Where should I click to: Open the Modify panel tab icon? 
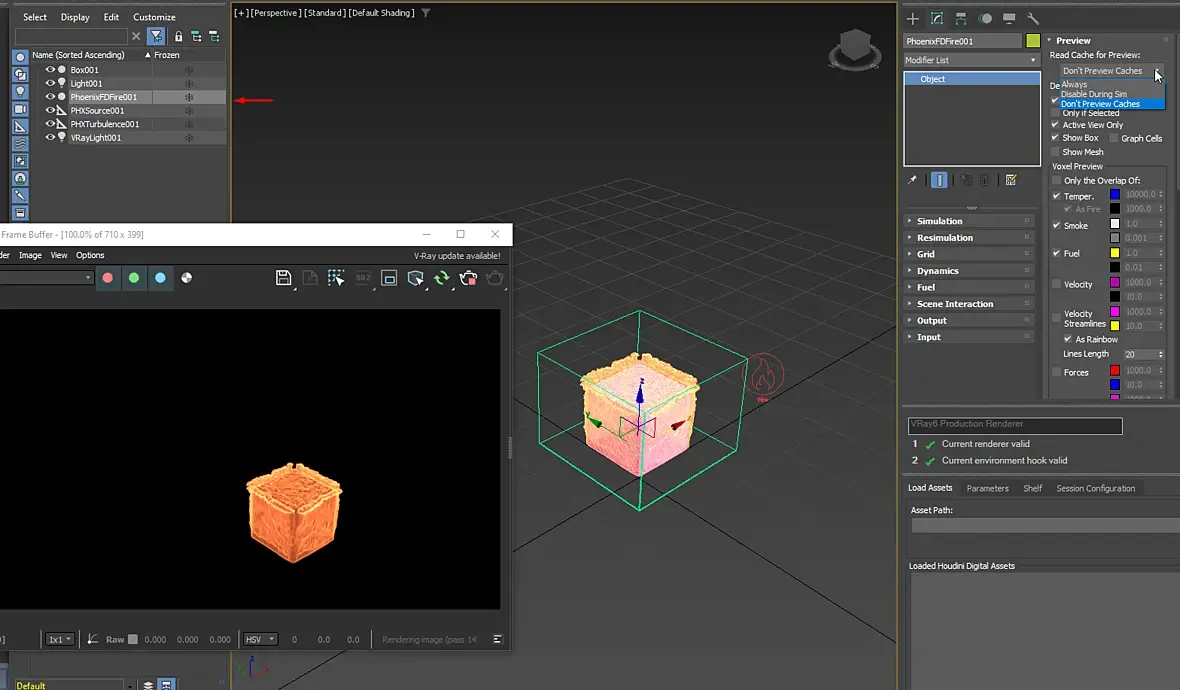[937, 18]
